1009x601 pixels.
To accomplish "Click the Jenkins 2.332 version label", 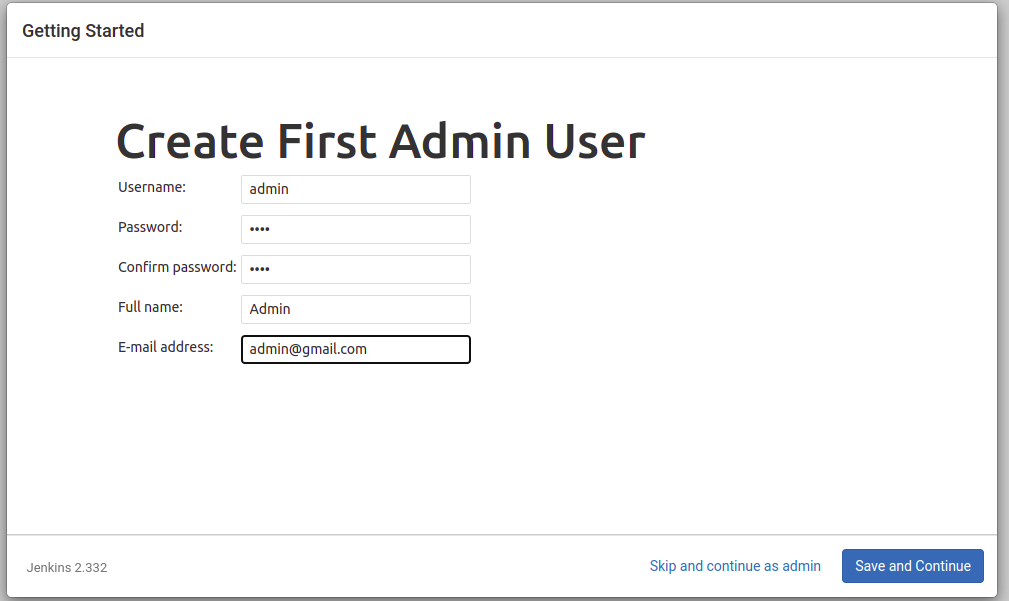I will coord(66,567).
